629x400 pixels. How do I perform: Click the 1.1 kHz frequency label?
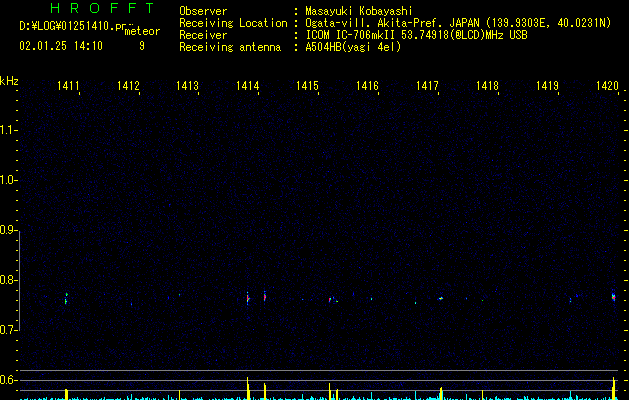click(x=8, y=130)
